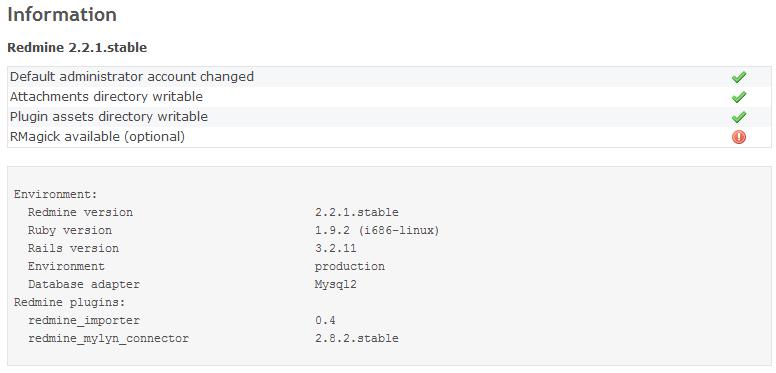The width and height of the screenshot is (776, 373).
Task: Select the Default administrator account changed row text
Action: pos(132,77)
